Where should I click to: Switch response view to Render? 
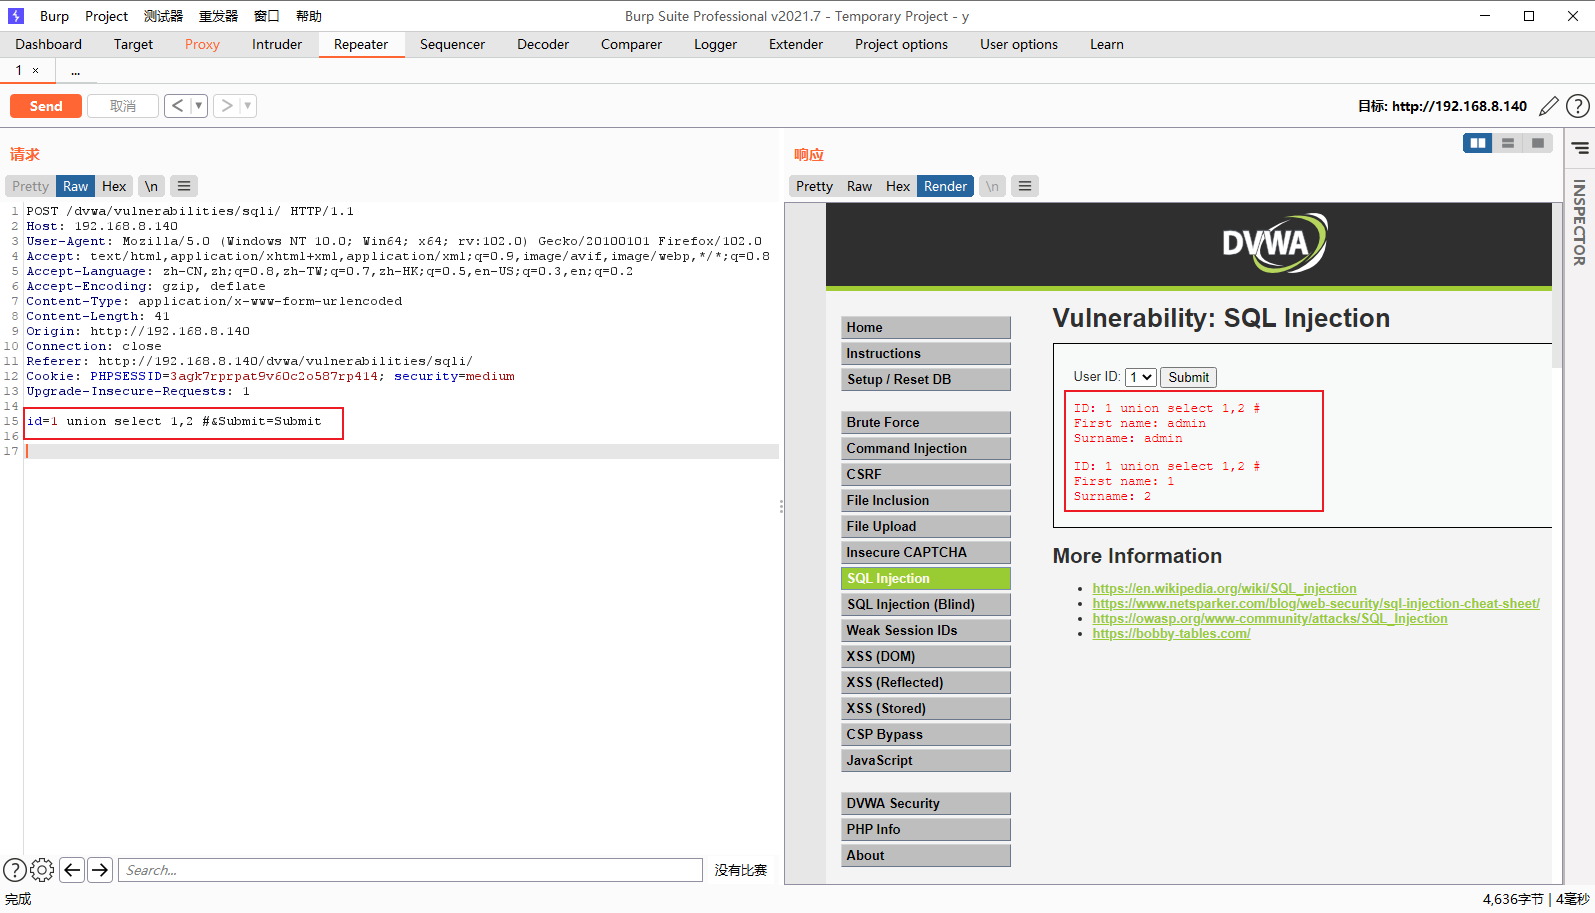945,186
